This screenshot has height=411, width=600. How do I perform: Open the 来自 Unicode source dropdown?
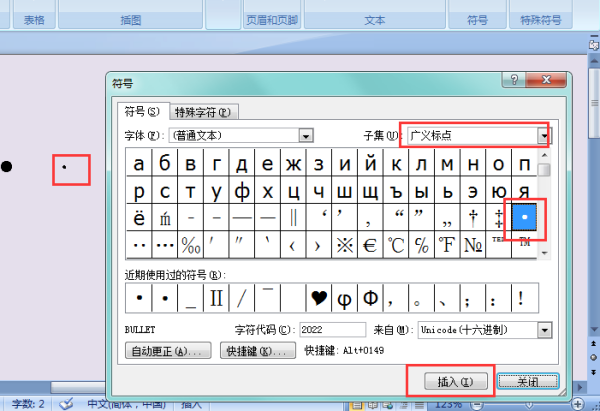point(545,330)
